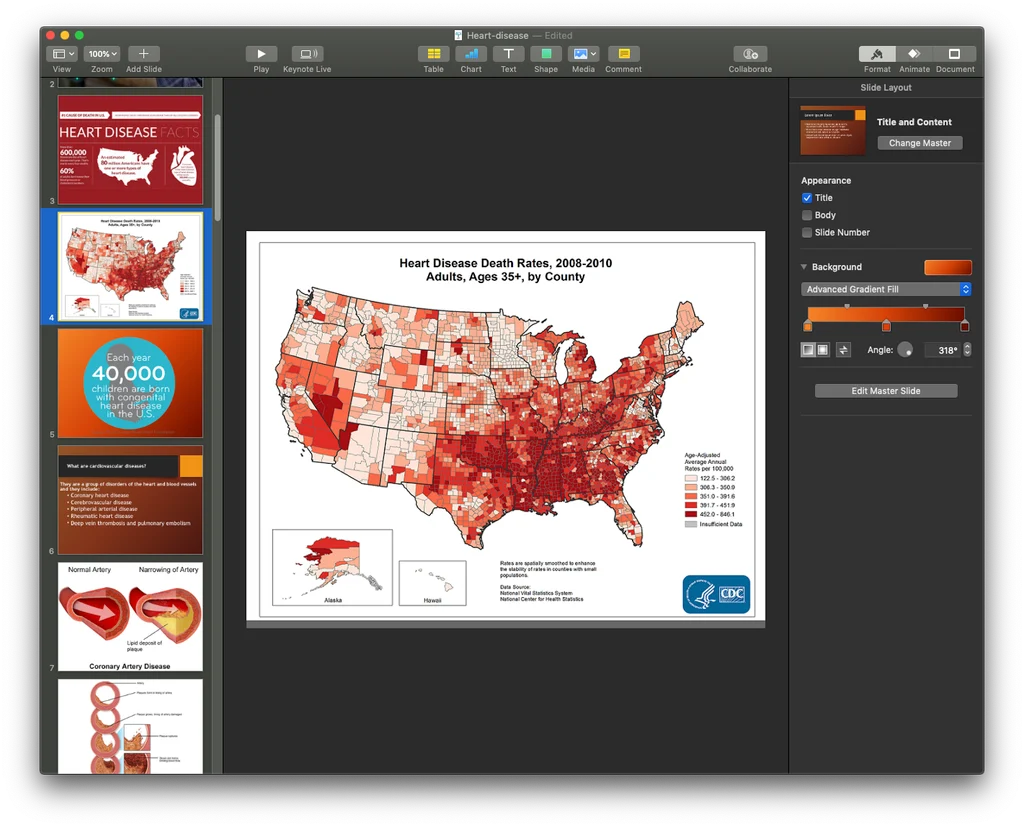This screenshot has width=1024, height=827.
Task: Open the View options menu
Action: tap(63, 54)
